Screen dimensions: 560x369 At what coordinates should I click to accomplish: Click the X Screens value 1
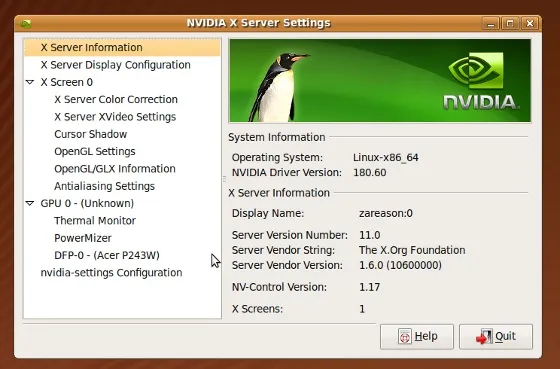point(362,309)
